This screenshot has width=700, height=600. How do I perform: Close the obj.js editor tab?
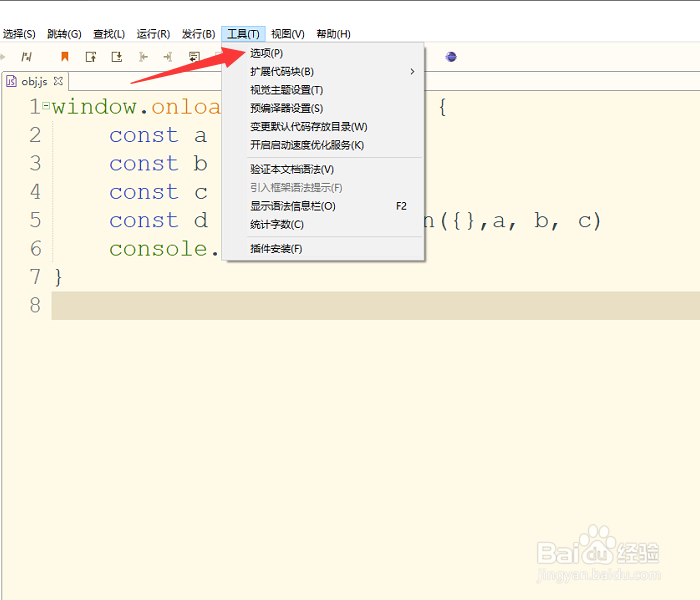[58, 81]
